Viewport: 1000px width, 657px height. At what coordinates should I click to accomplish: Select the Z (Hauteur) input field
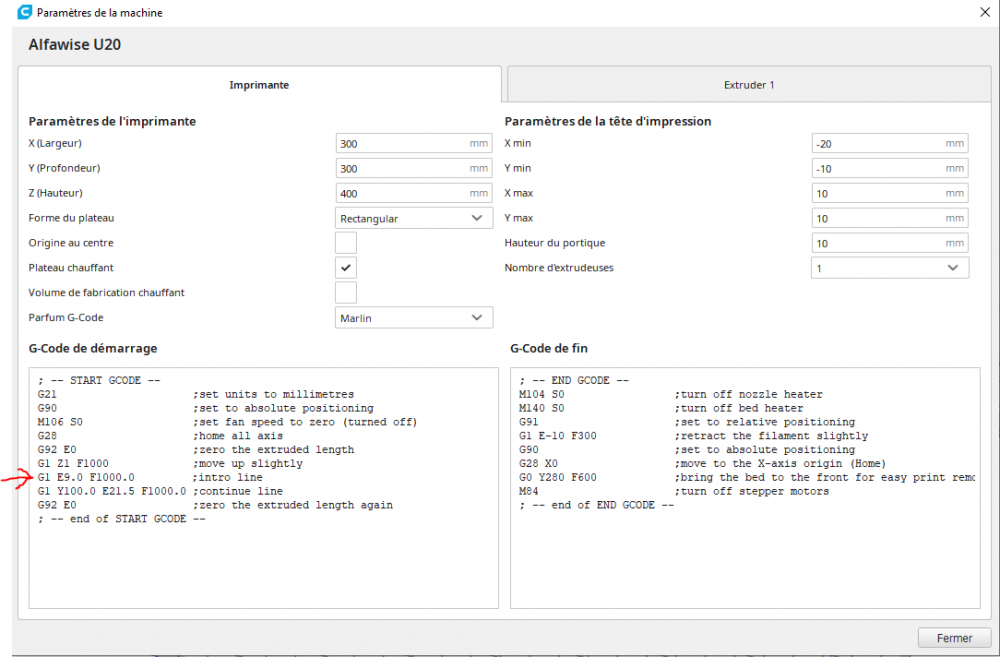pos(414,193)
